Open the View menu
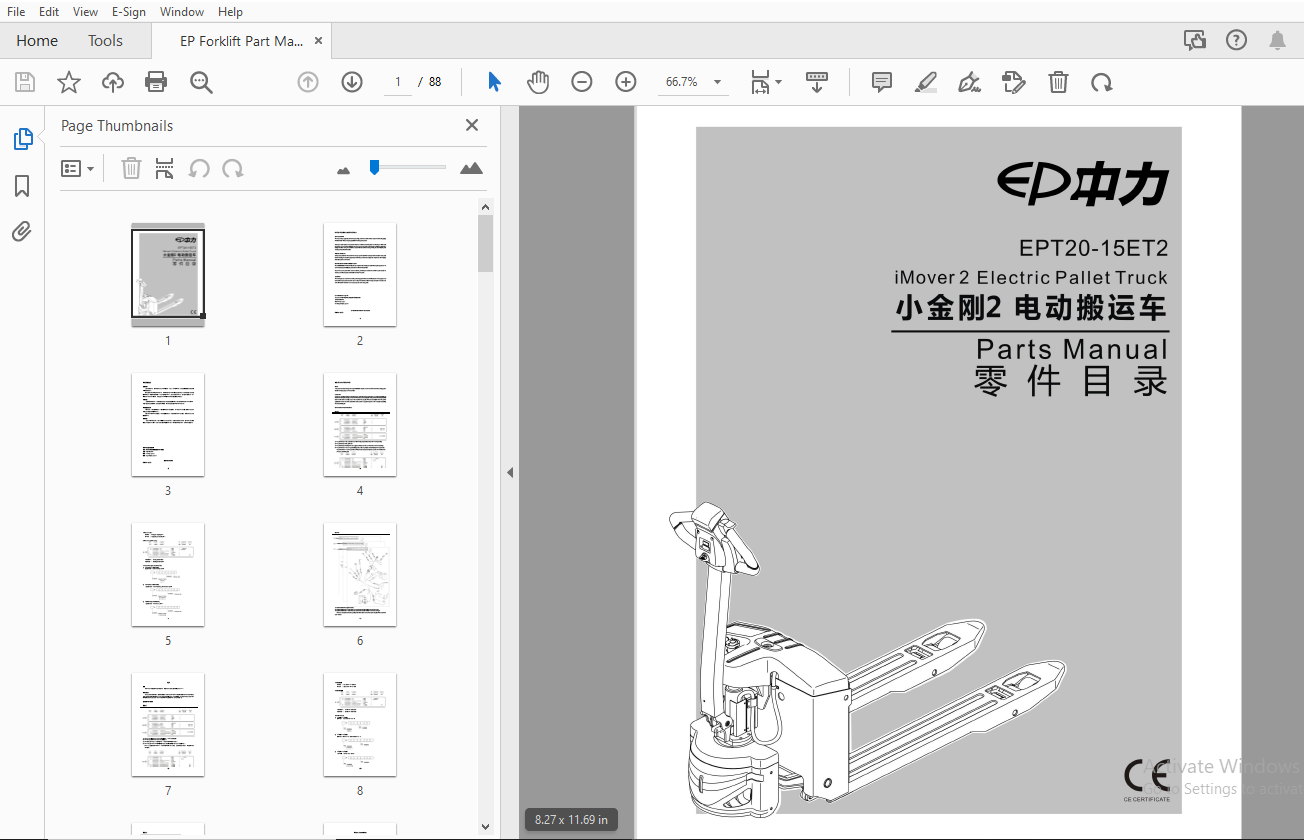The image size is (1304, 840). point(86,12)
